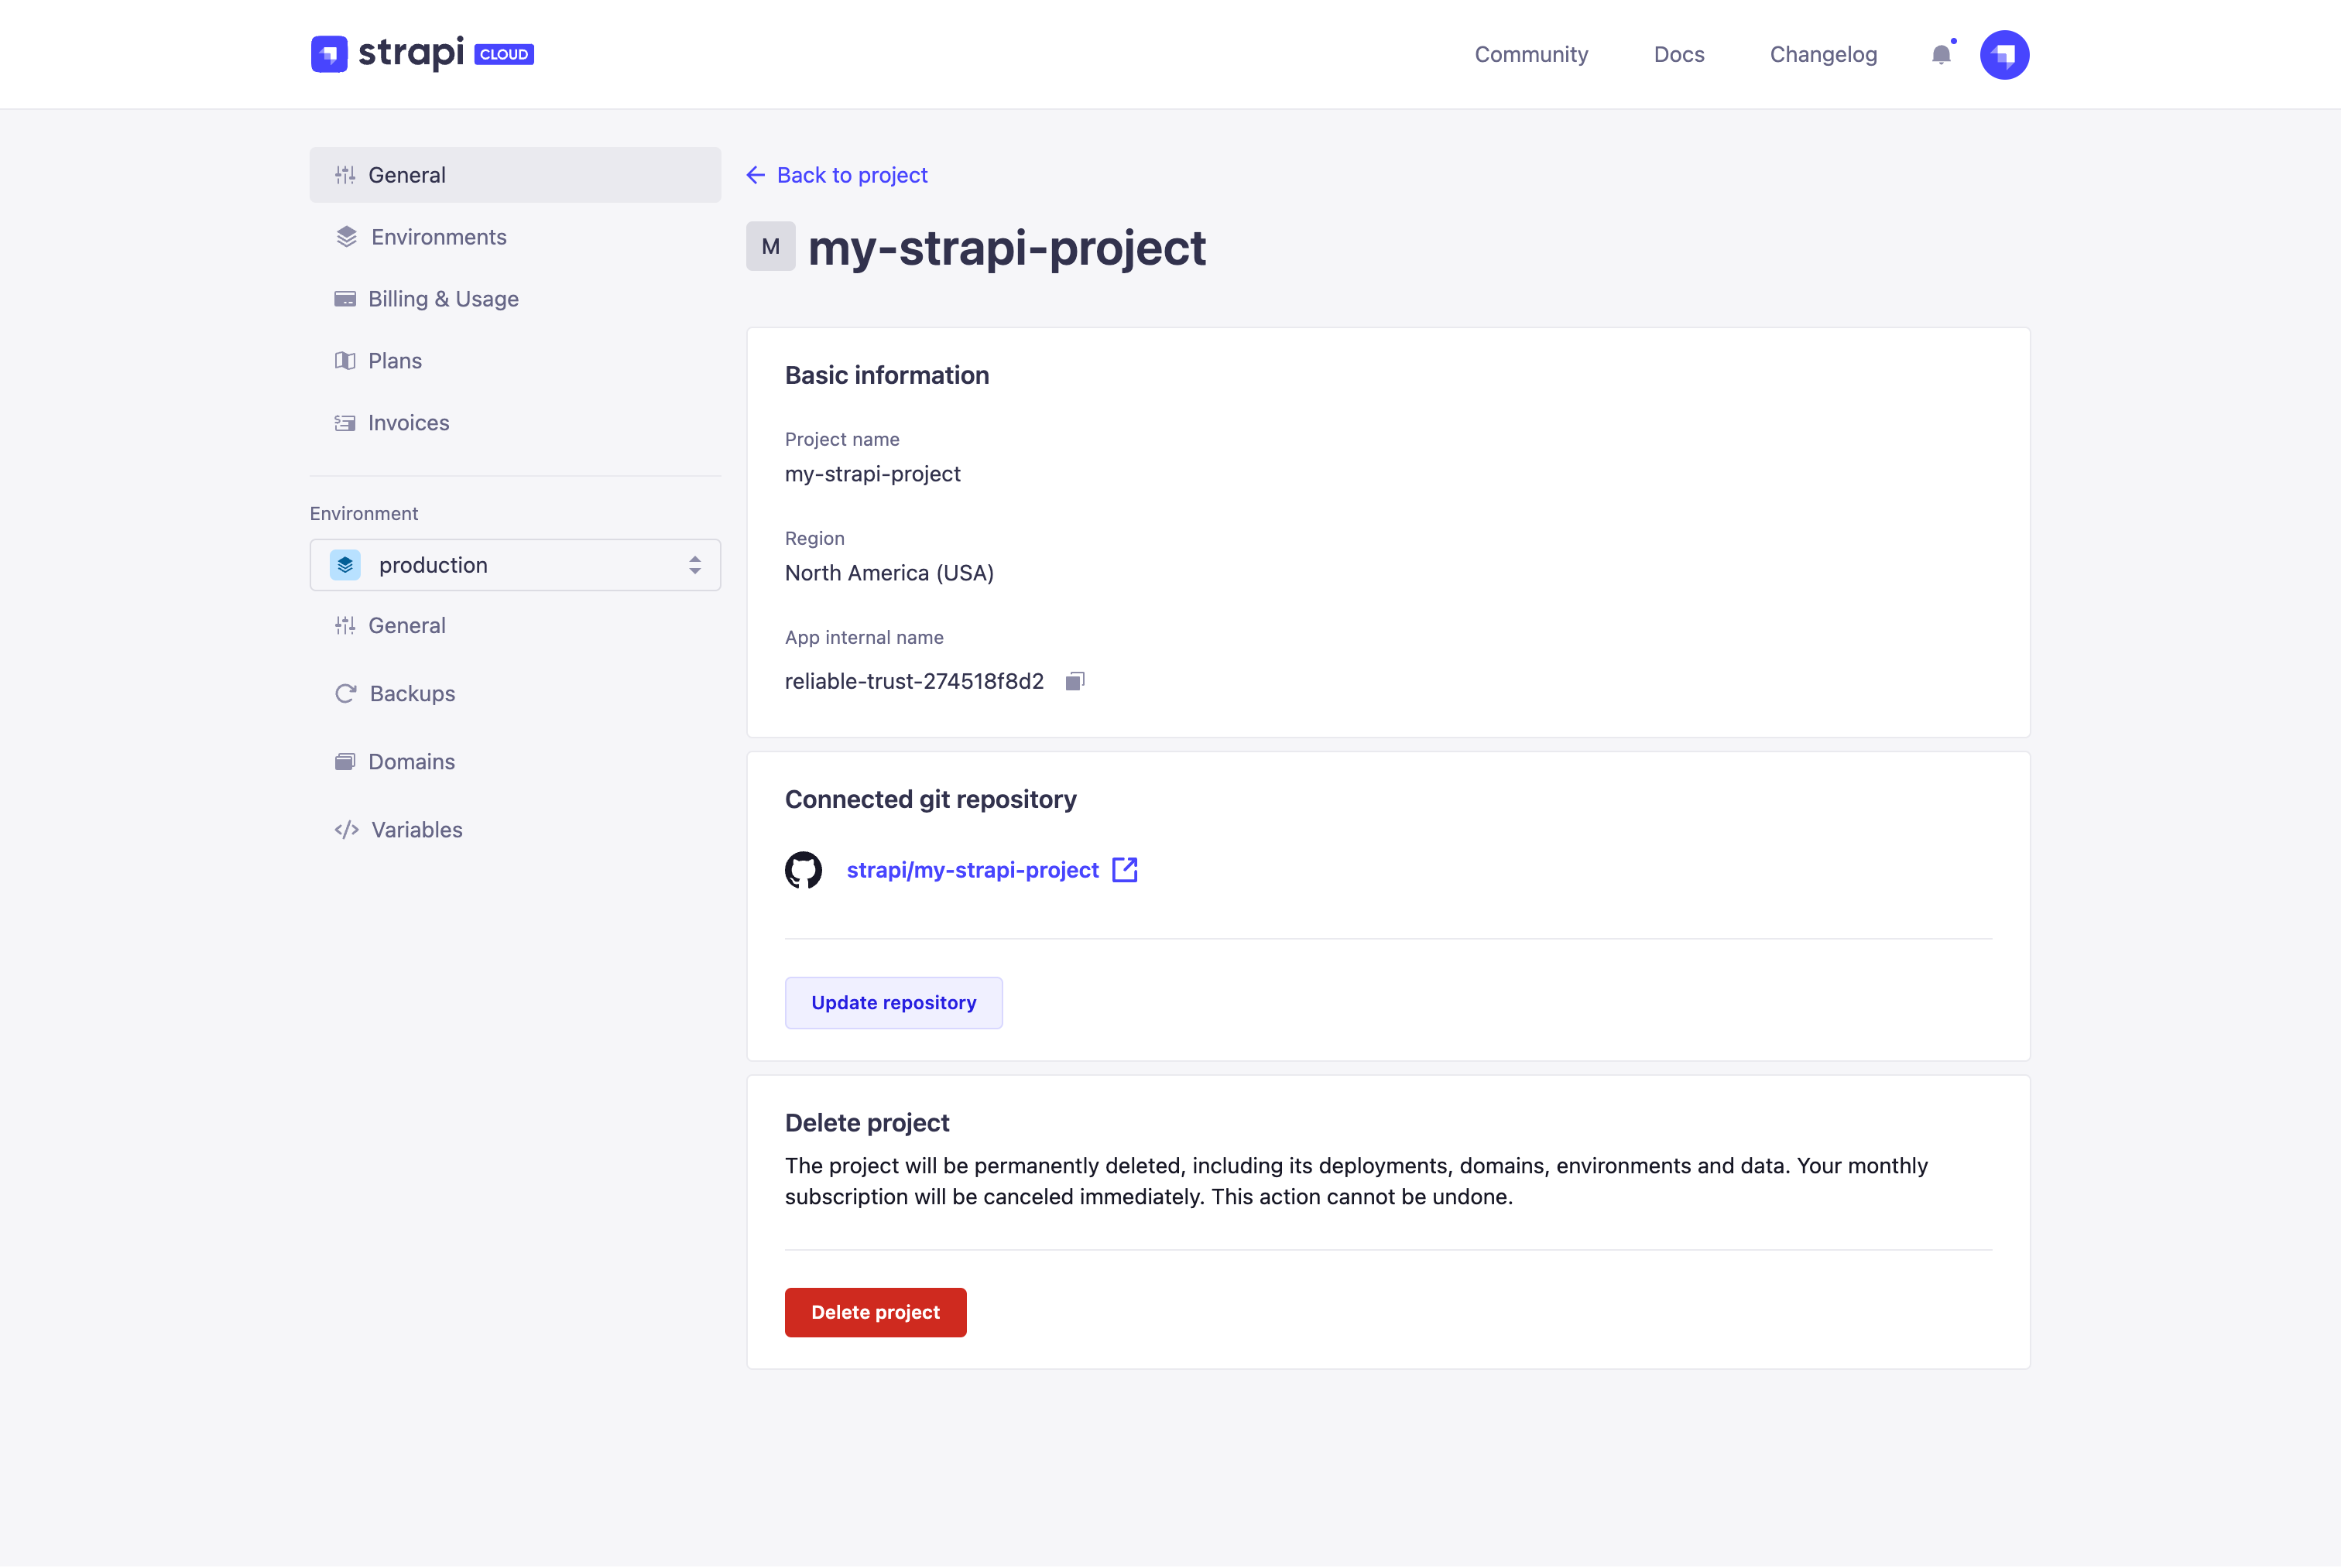The image size is (2341, 1568).
Task: Click the General settings icon
Action: pyautogui.click(x=344, y=173)
